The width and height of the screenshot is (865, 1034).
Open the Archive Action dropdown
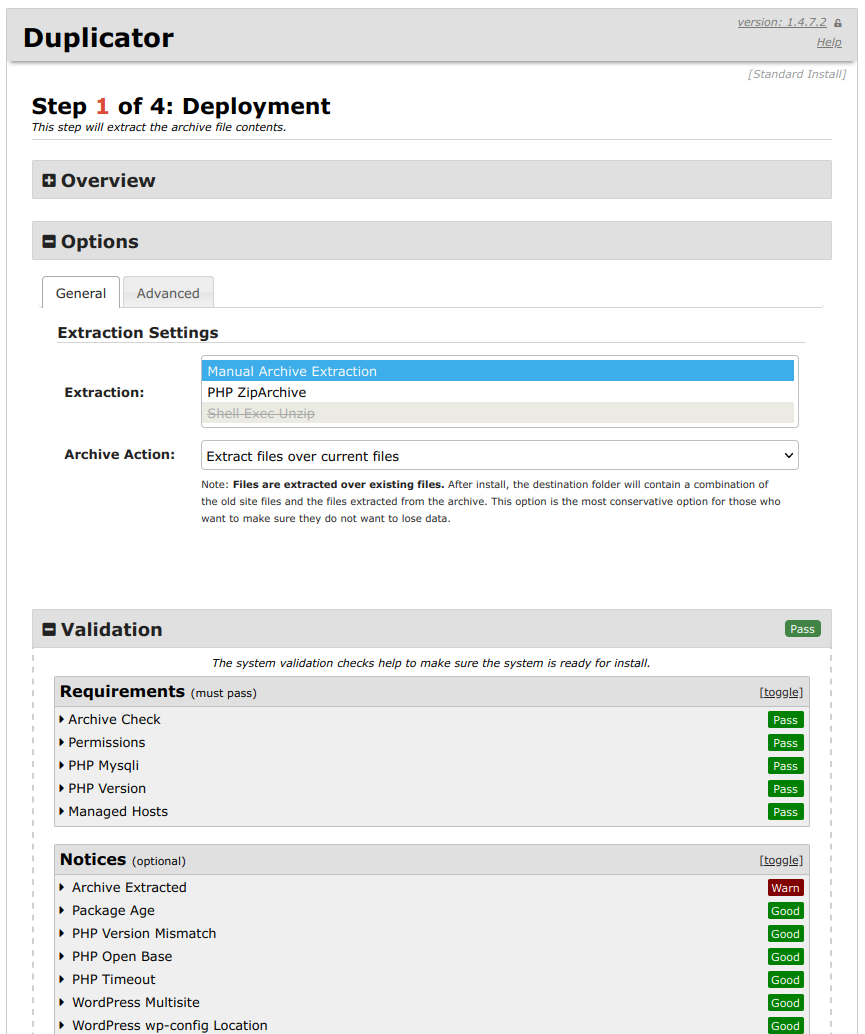coord(500,456)
